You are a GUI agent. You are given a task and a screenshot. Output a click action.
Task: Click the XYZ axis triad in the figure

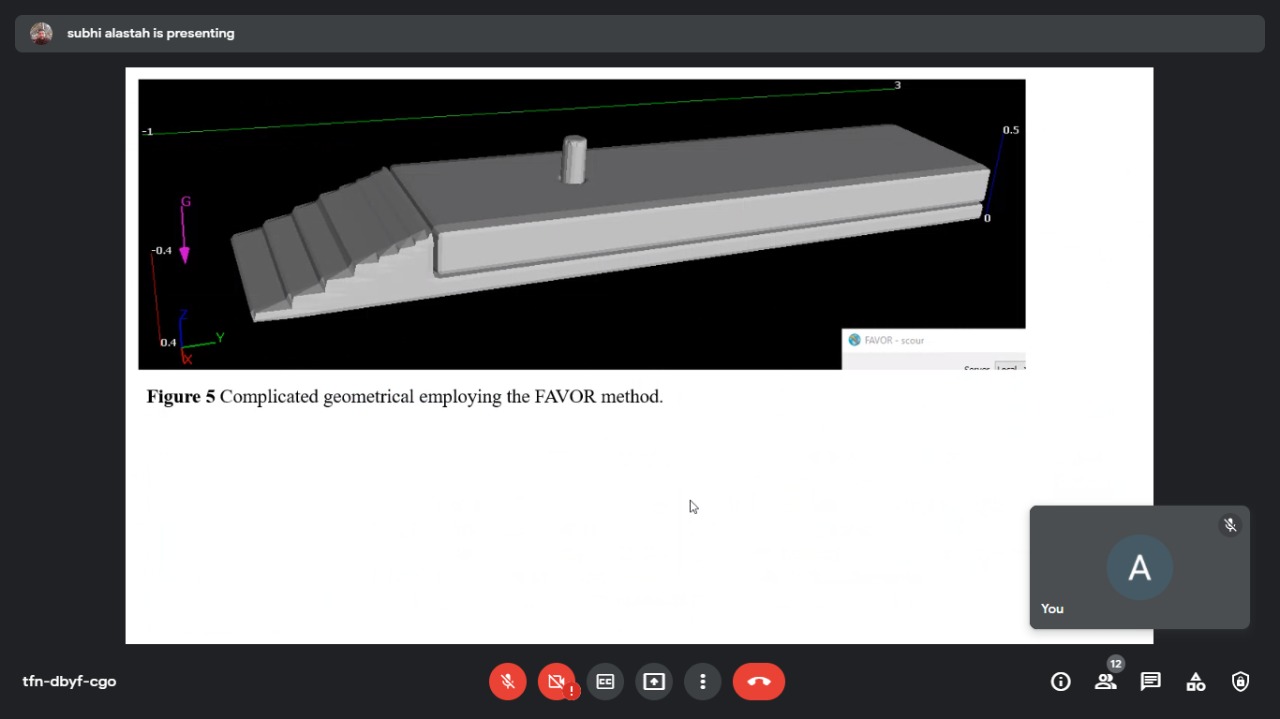pyautogui.click(x=199, y=337)
